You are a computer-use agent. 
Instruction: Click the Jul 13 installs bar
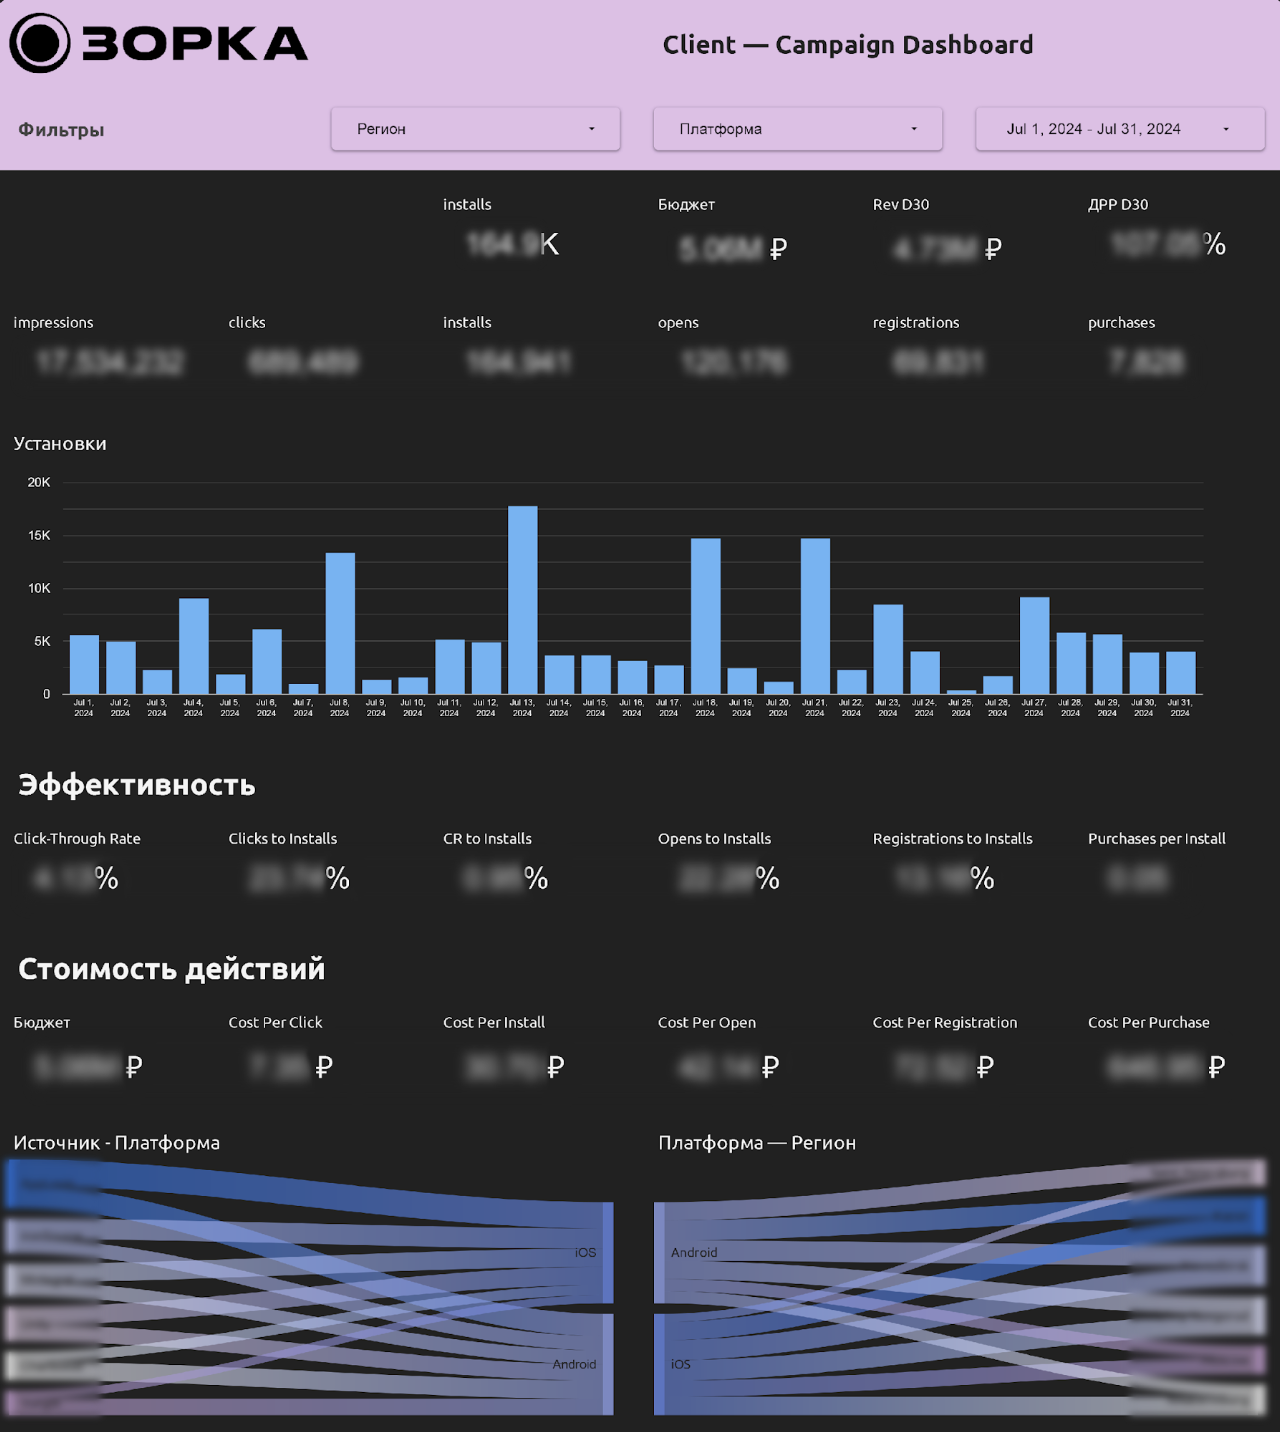coord(522,600)
